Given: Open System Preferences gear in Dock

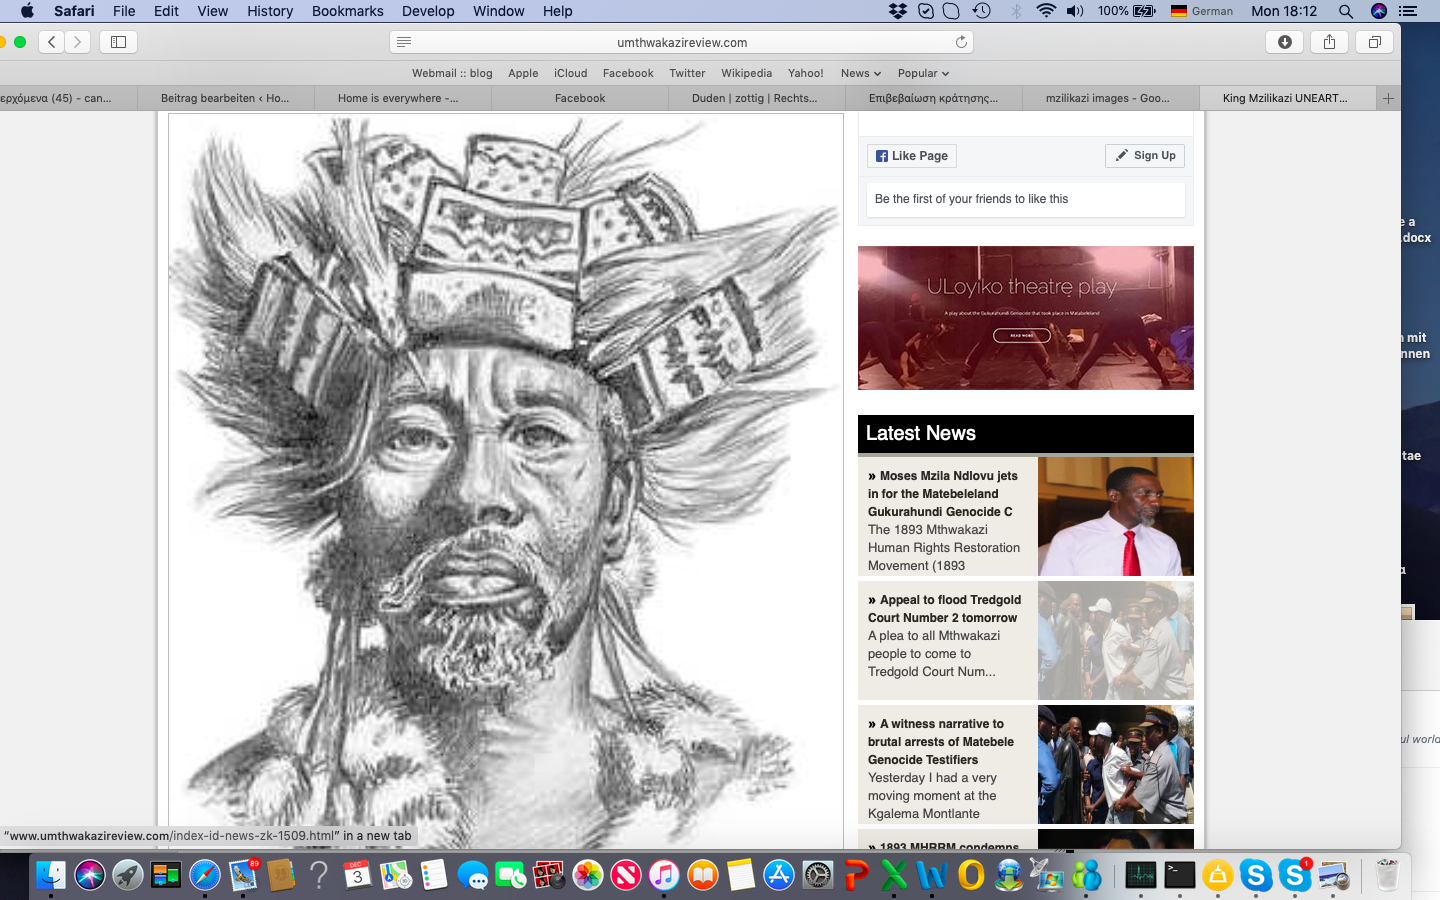Looking at the screenshot, I should tap(817, 875).
